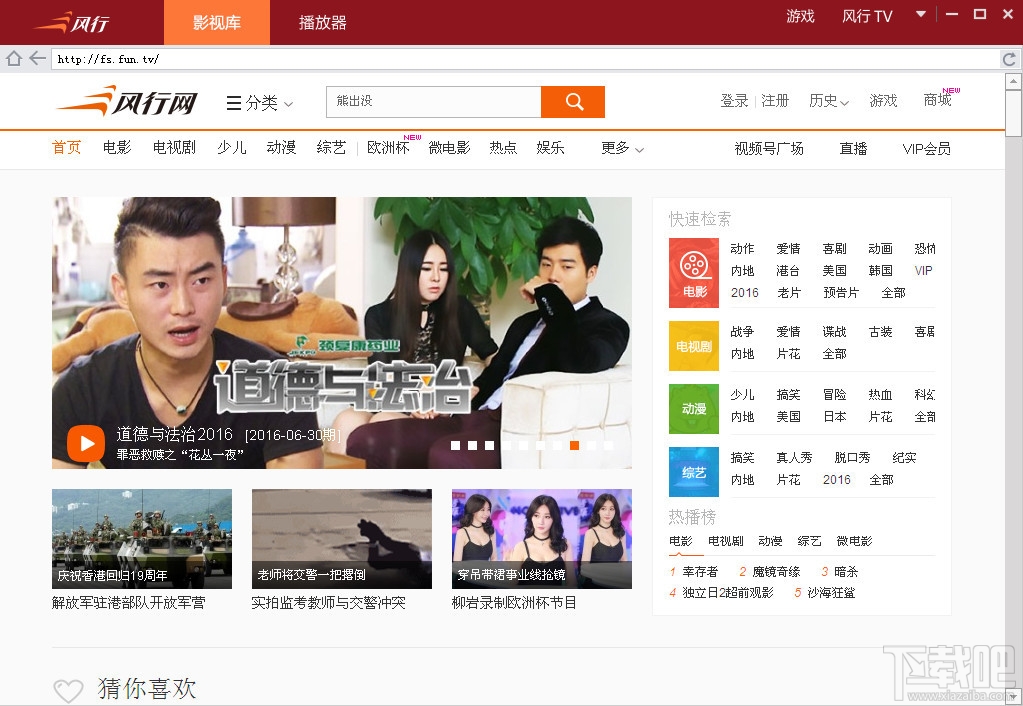This screenshot has height=706, width=1023.
Task: Click the orange search magnifier button
Action: click(573, 102)
